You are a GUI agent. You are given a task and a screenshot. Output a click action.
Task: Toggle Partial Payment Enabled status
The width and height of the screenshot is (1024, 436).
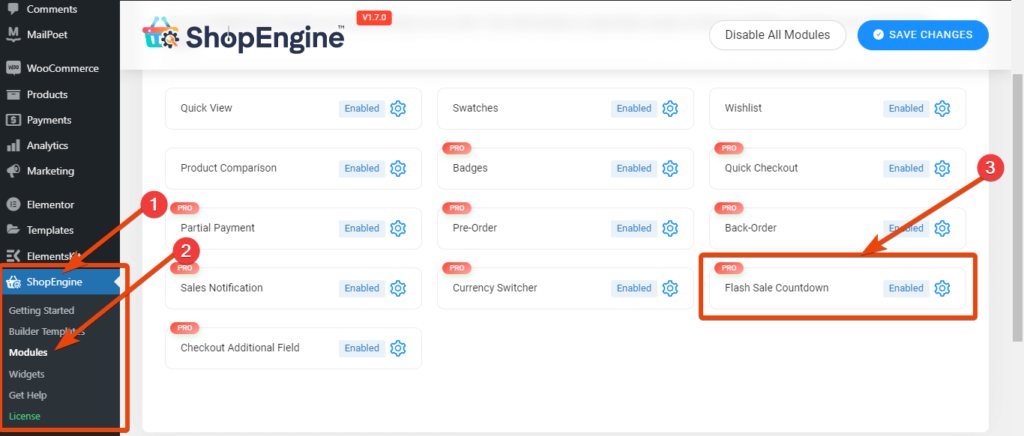(x=362, y=228)
